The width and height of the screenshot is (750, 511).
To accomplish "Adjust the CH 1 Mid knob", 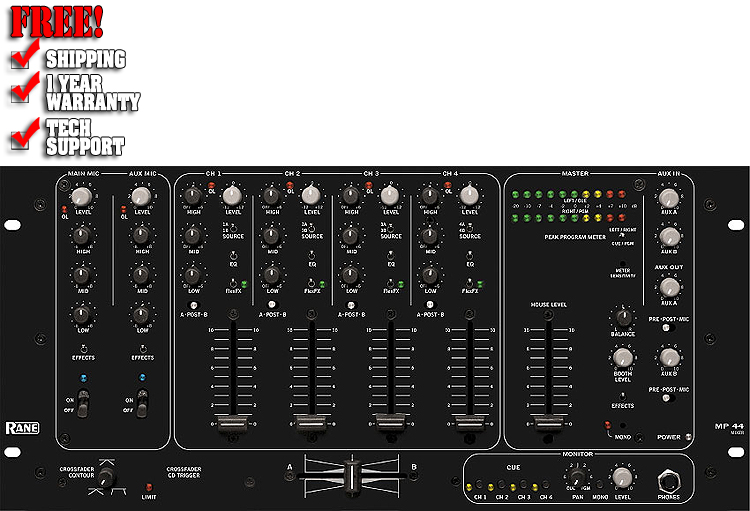I will pyautogui.click(x=193, y=235).
